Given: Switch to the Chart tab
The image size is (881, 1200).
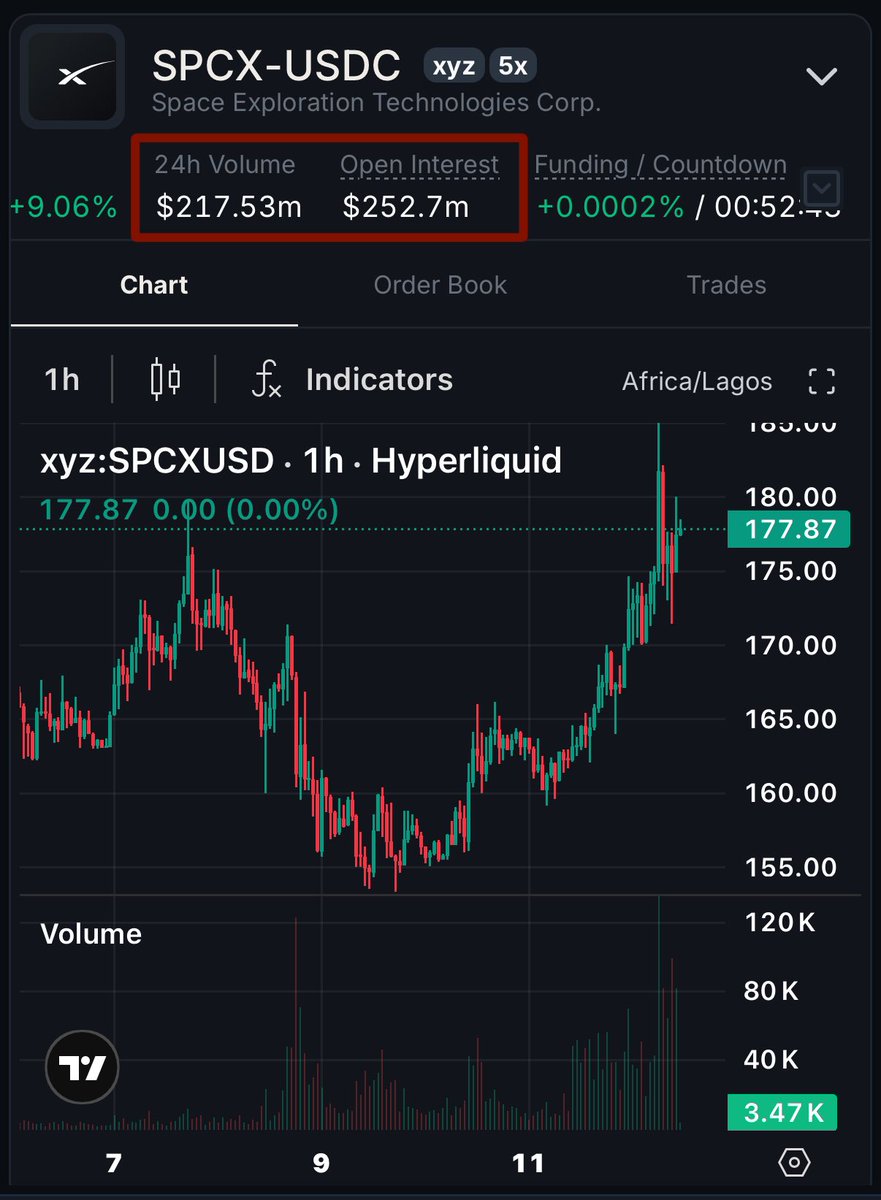Looking at the screenshot, I should [x=154, y=285].
